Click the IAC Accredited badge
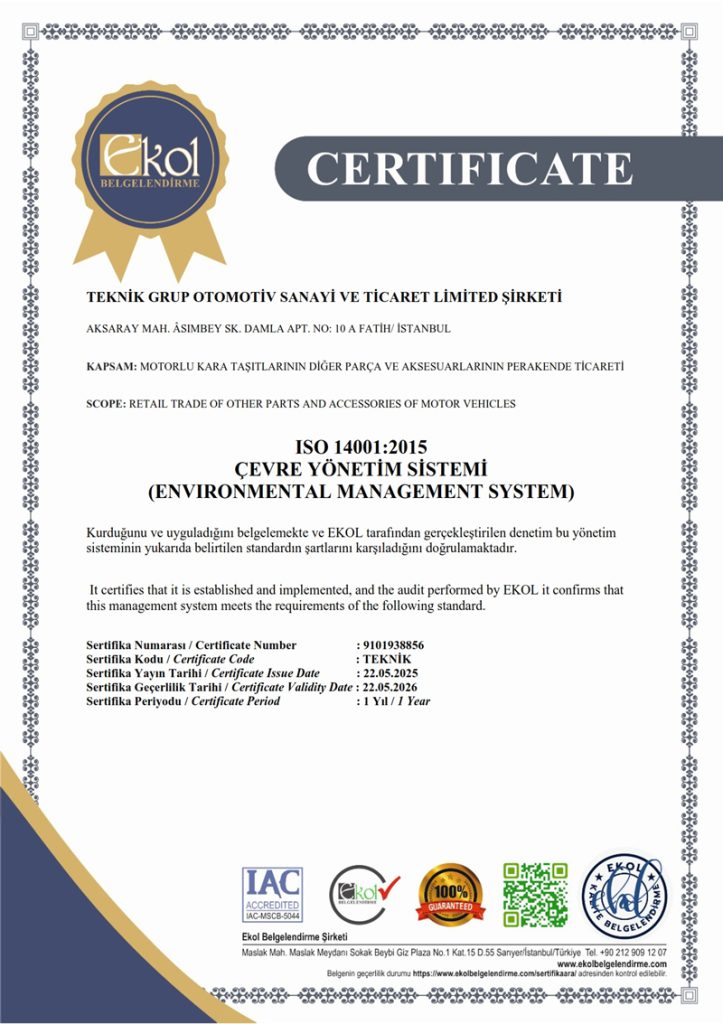The image size is (723, 1024). (x=272, y=894)
